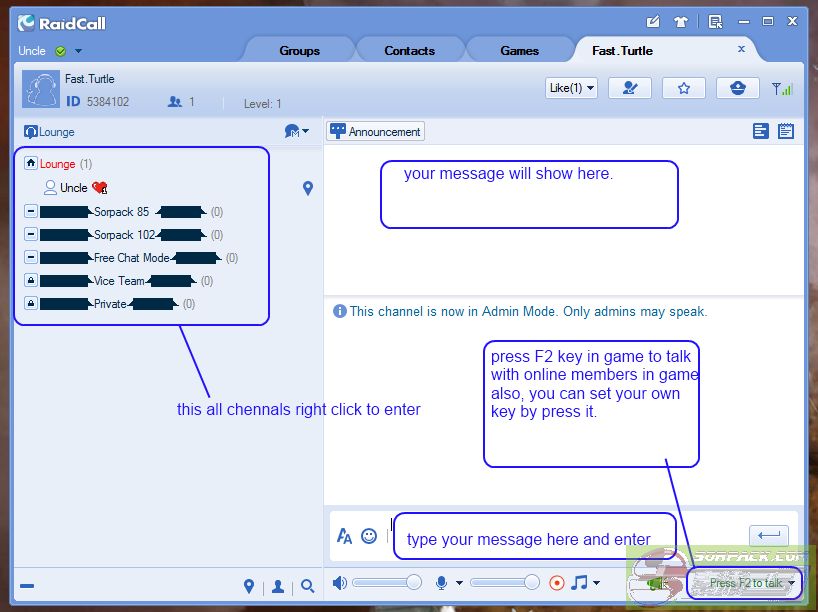Image resolution: width=818 pixels, height=612 pixels.
Task: Open the microphone options arrow
Action: tap(459, 583)
